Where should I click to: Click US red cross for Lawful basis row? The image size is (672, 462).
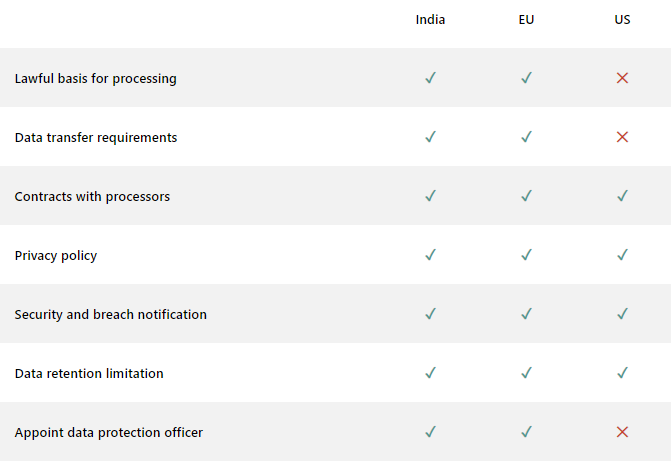(622, 78)
